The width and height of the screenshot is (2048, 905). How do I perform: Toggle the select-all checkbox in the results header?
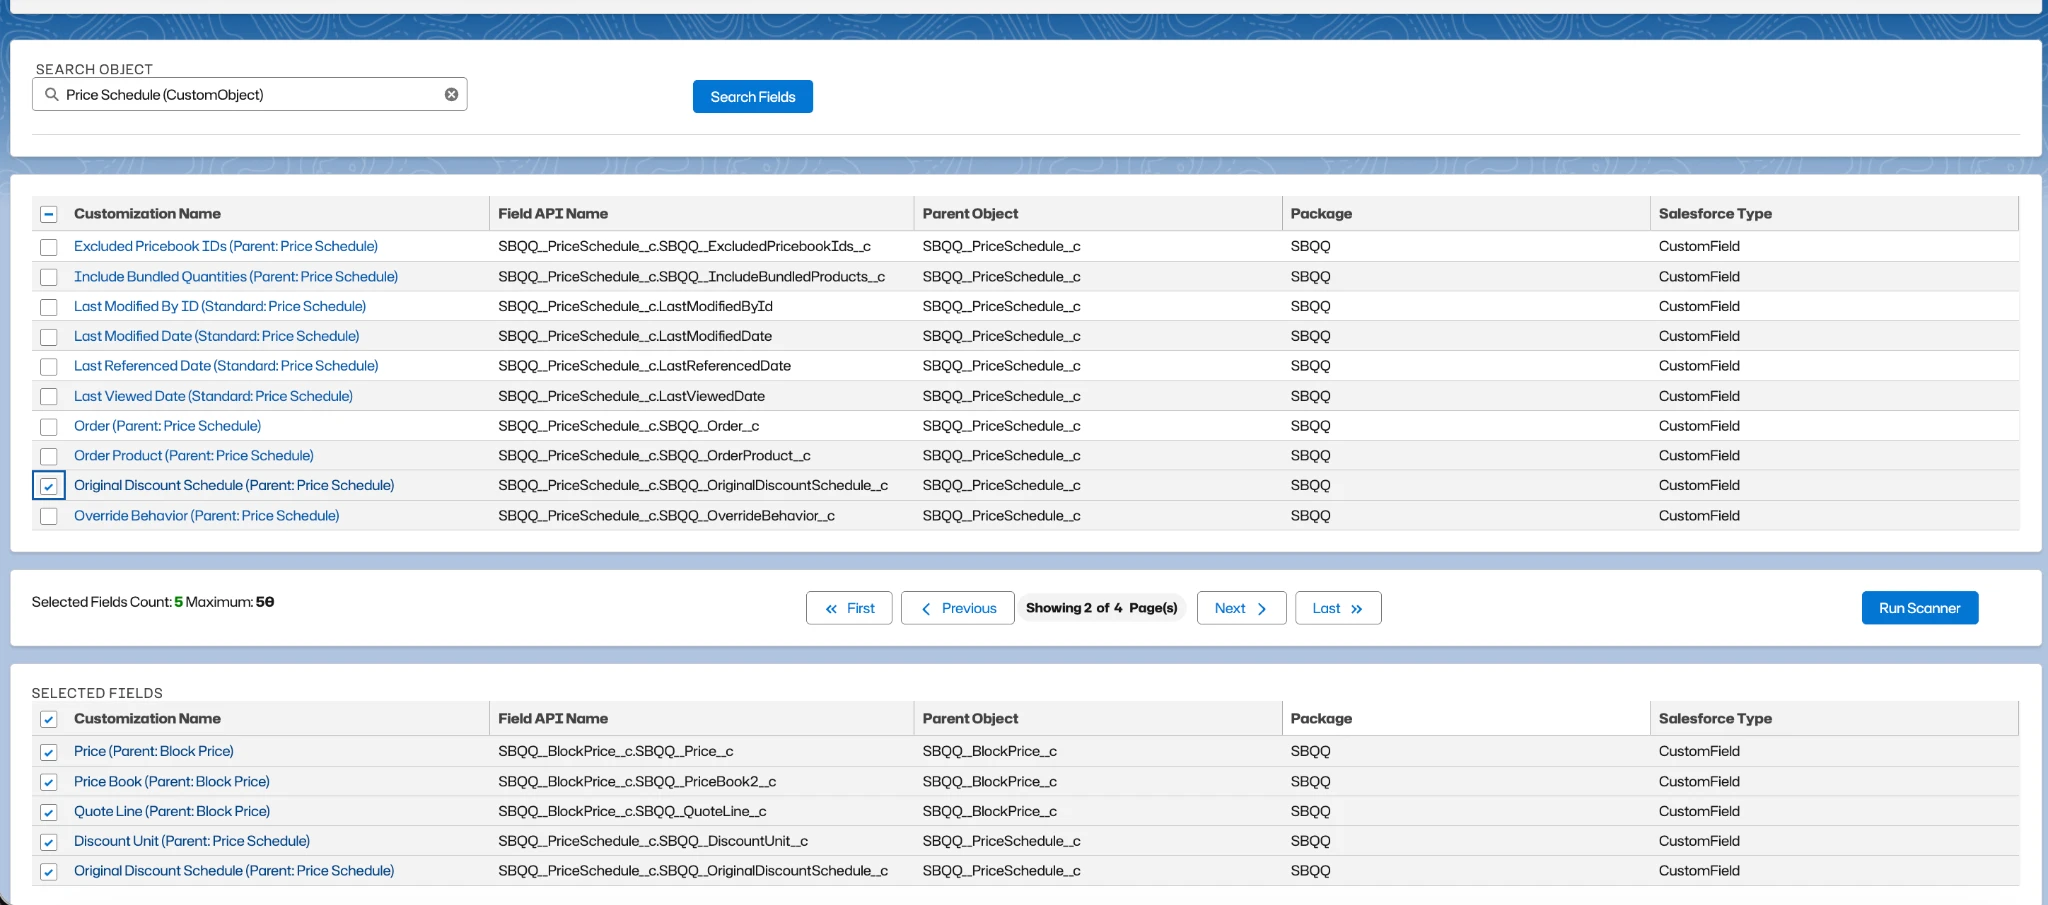49,214
